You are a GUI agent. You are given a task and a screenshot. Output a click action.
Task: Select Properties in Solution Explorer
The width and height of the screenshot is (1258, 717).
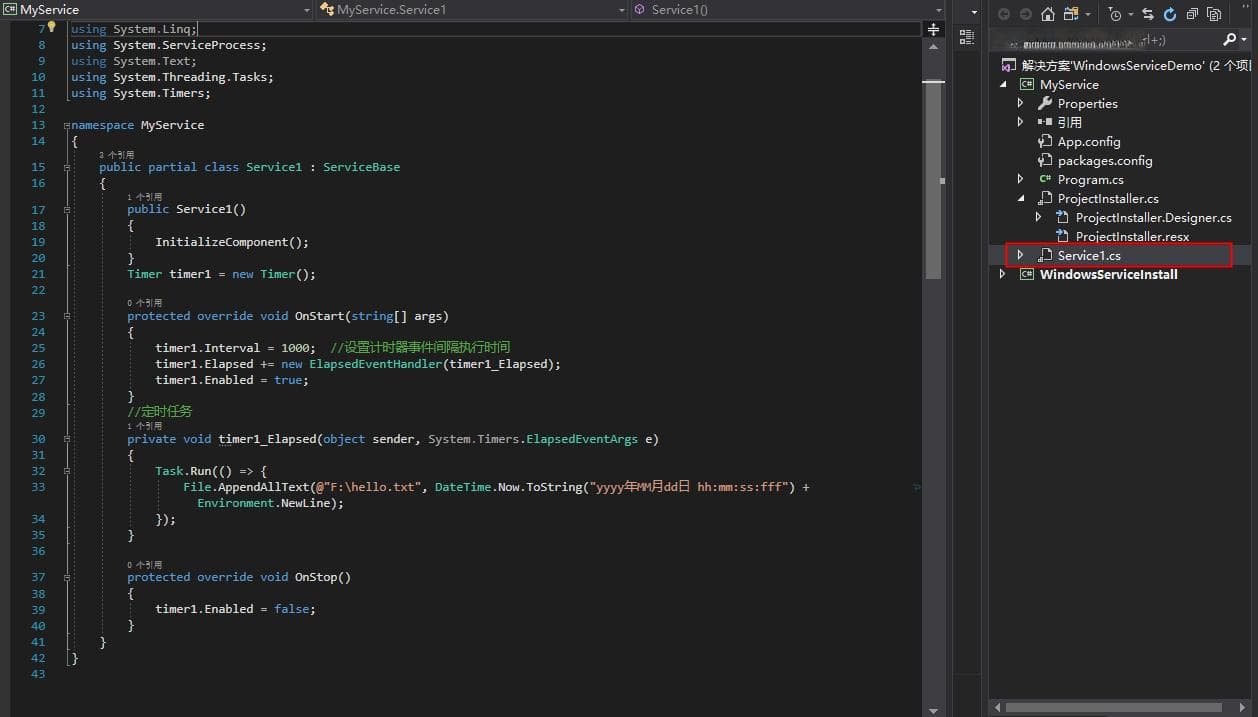(1087, 103)
